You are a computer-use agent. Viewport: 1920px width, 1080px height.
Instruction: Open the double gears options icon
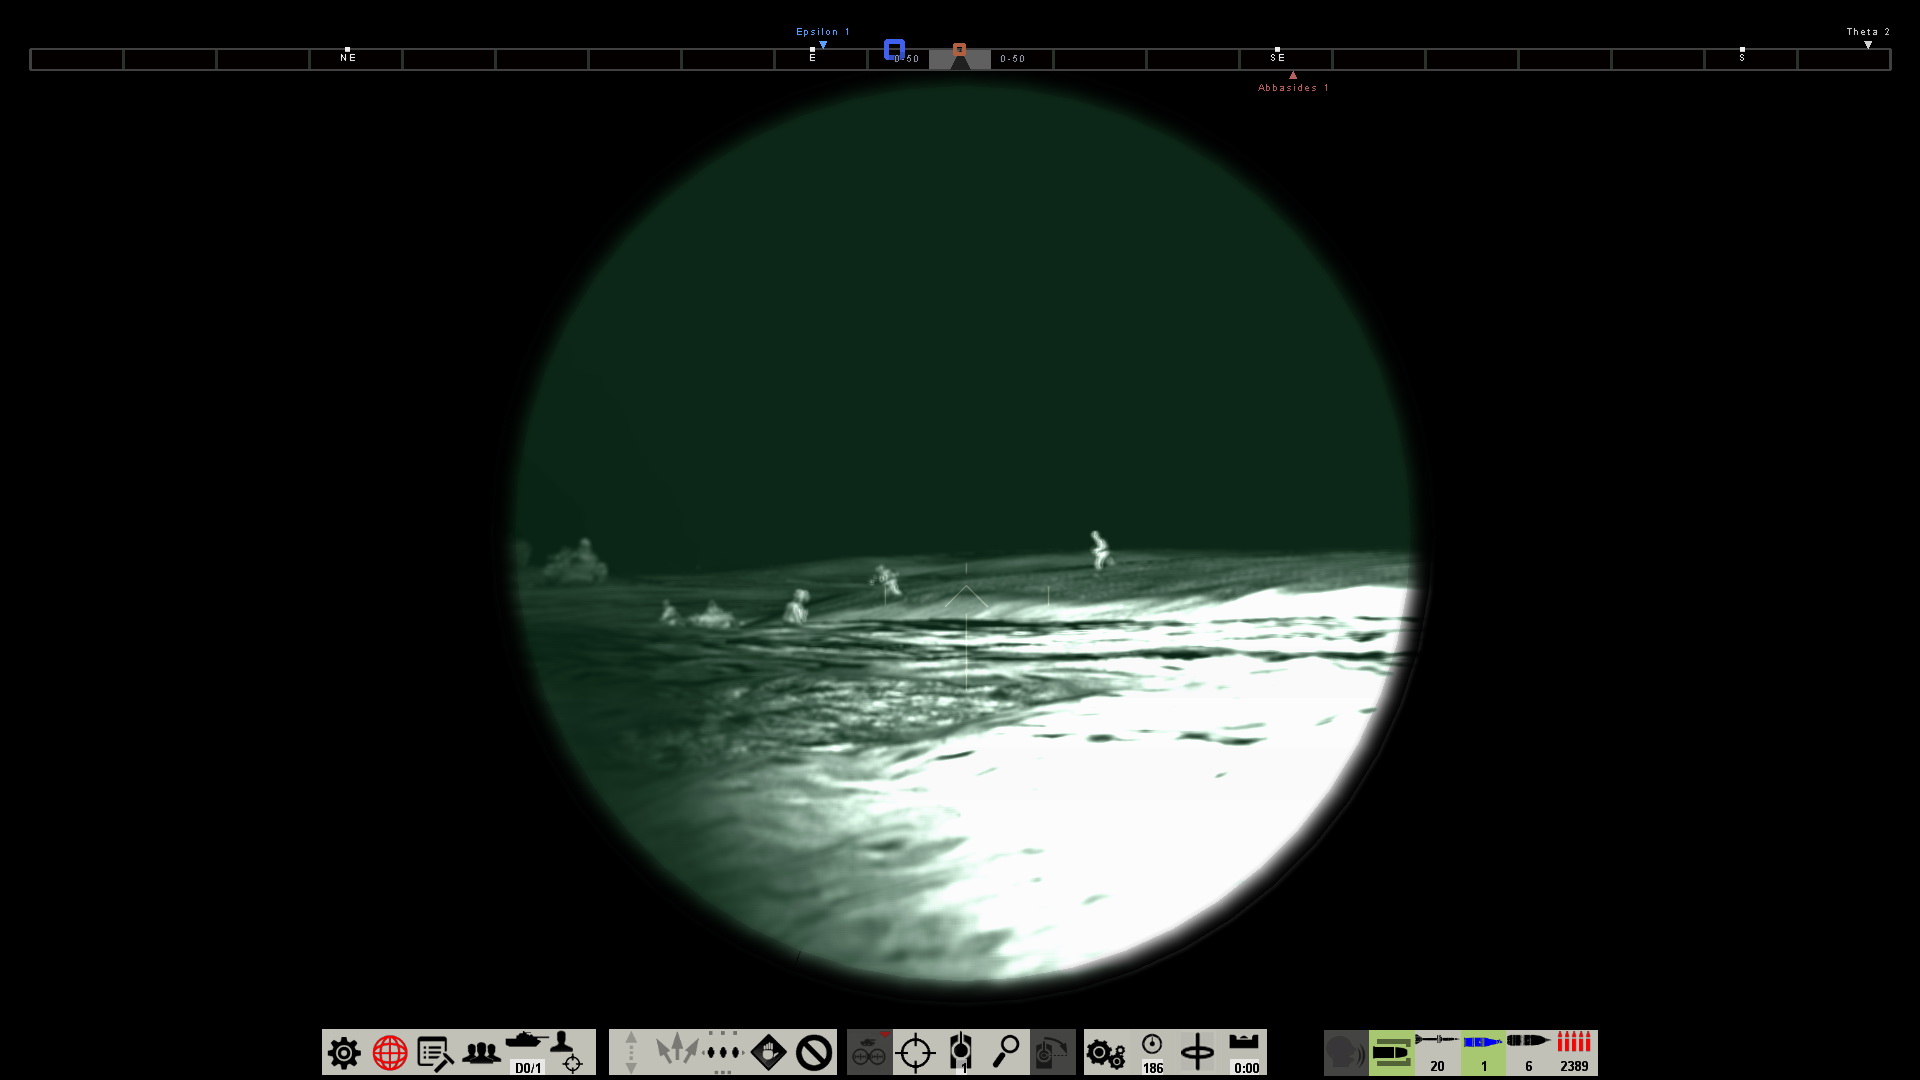pos(1106,1052)
